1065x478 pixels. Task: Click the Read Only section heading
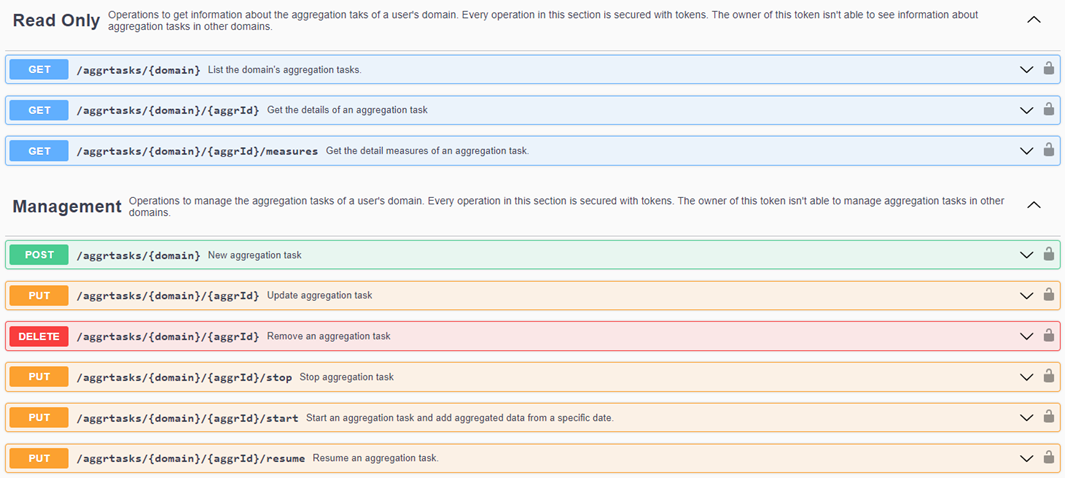click(56, 20)
